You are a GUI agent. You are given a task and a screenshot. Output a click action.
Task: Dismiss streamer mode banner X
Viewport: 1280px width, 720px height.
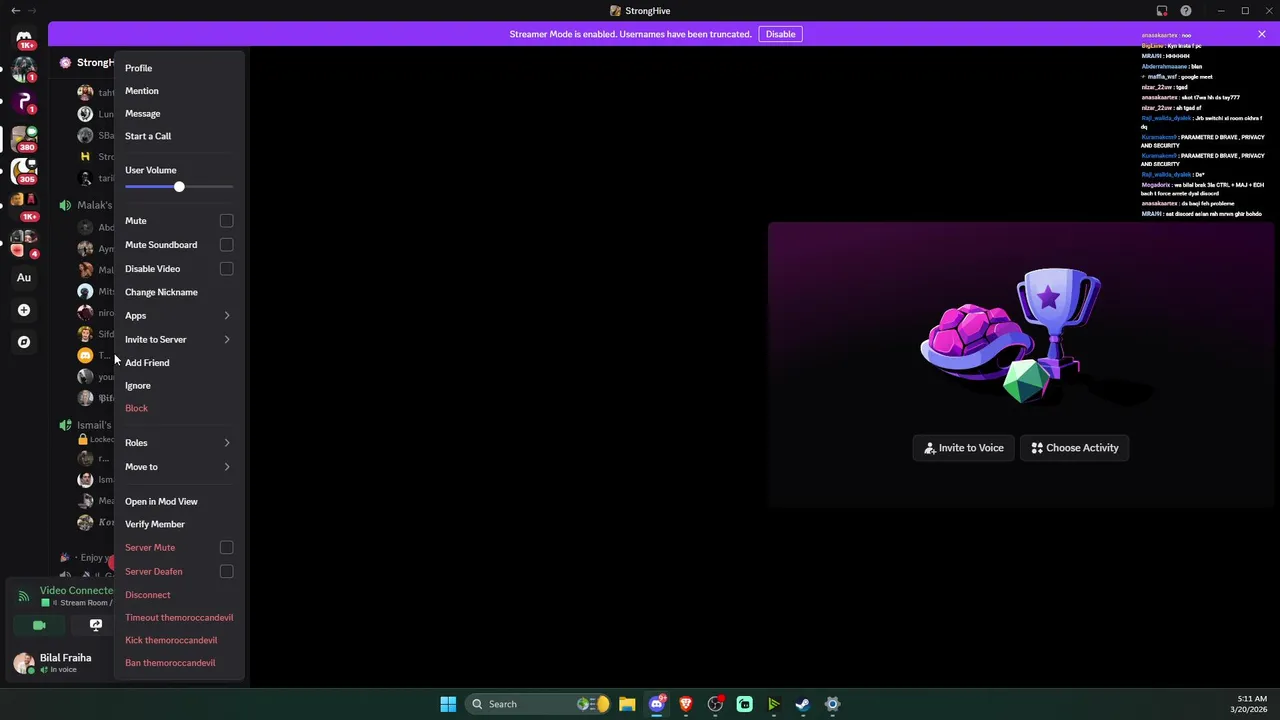click(1262, 34)
